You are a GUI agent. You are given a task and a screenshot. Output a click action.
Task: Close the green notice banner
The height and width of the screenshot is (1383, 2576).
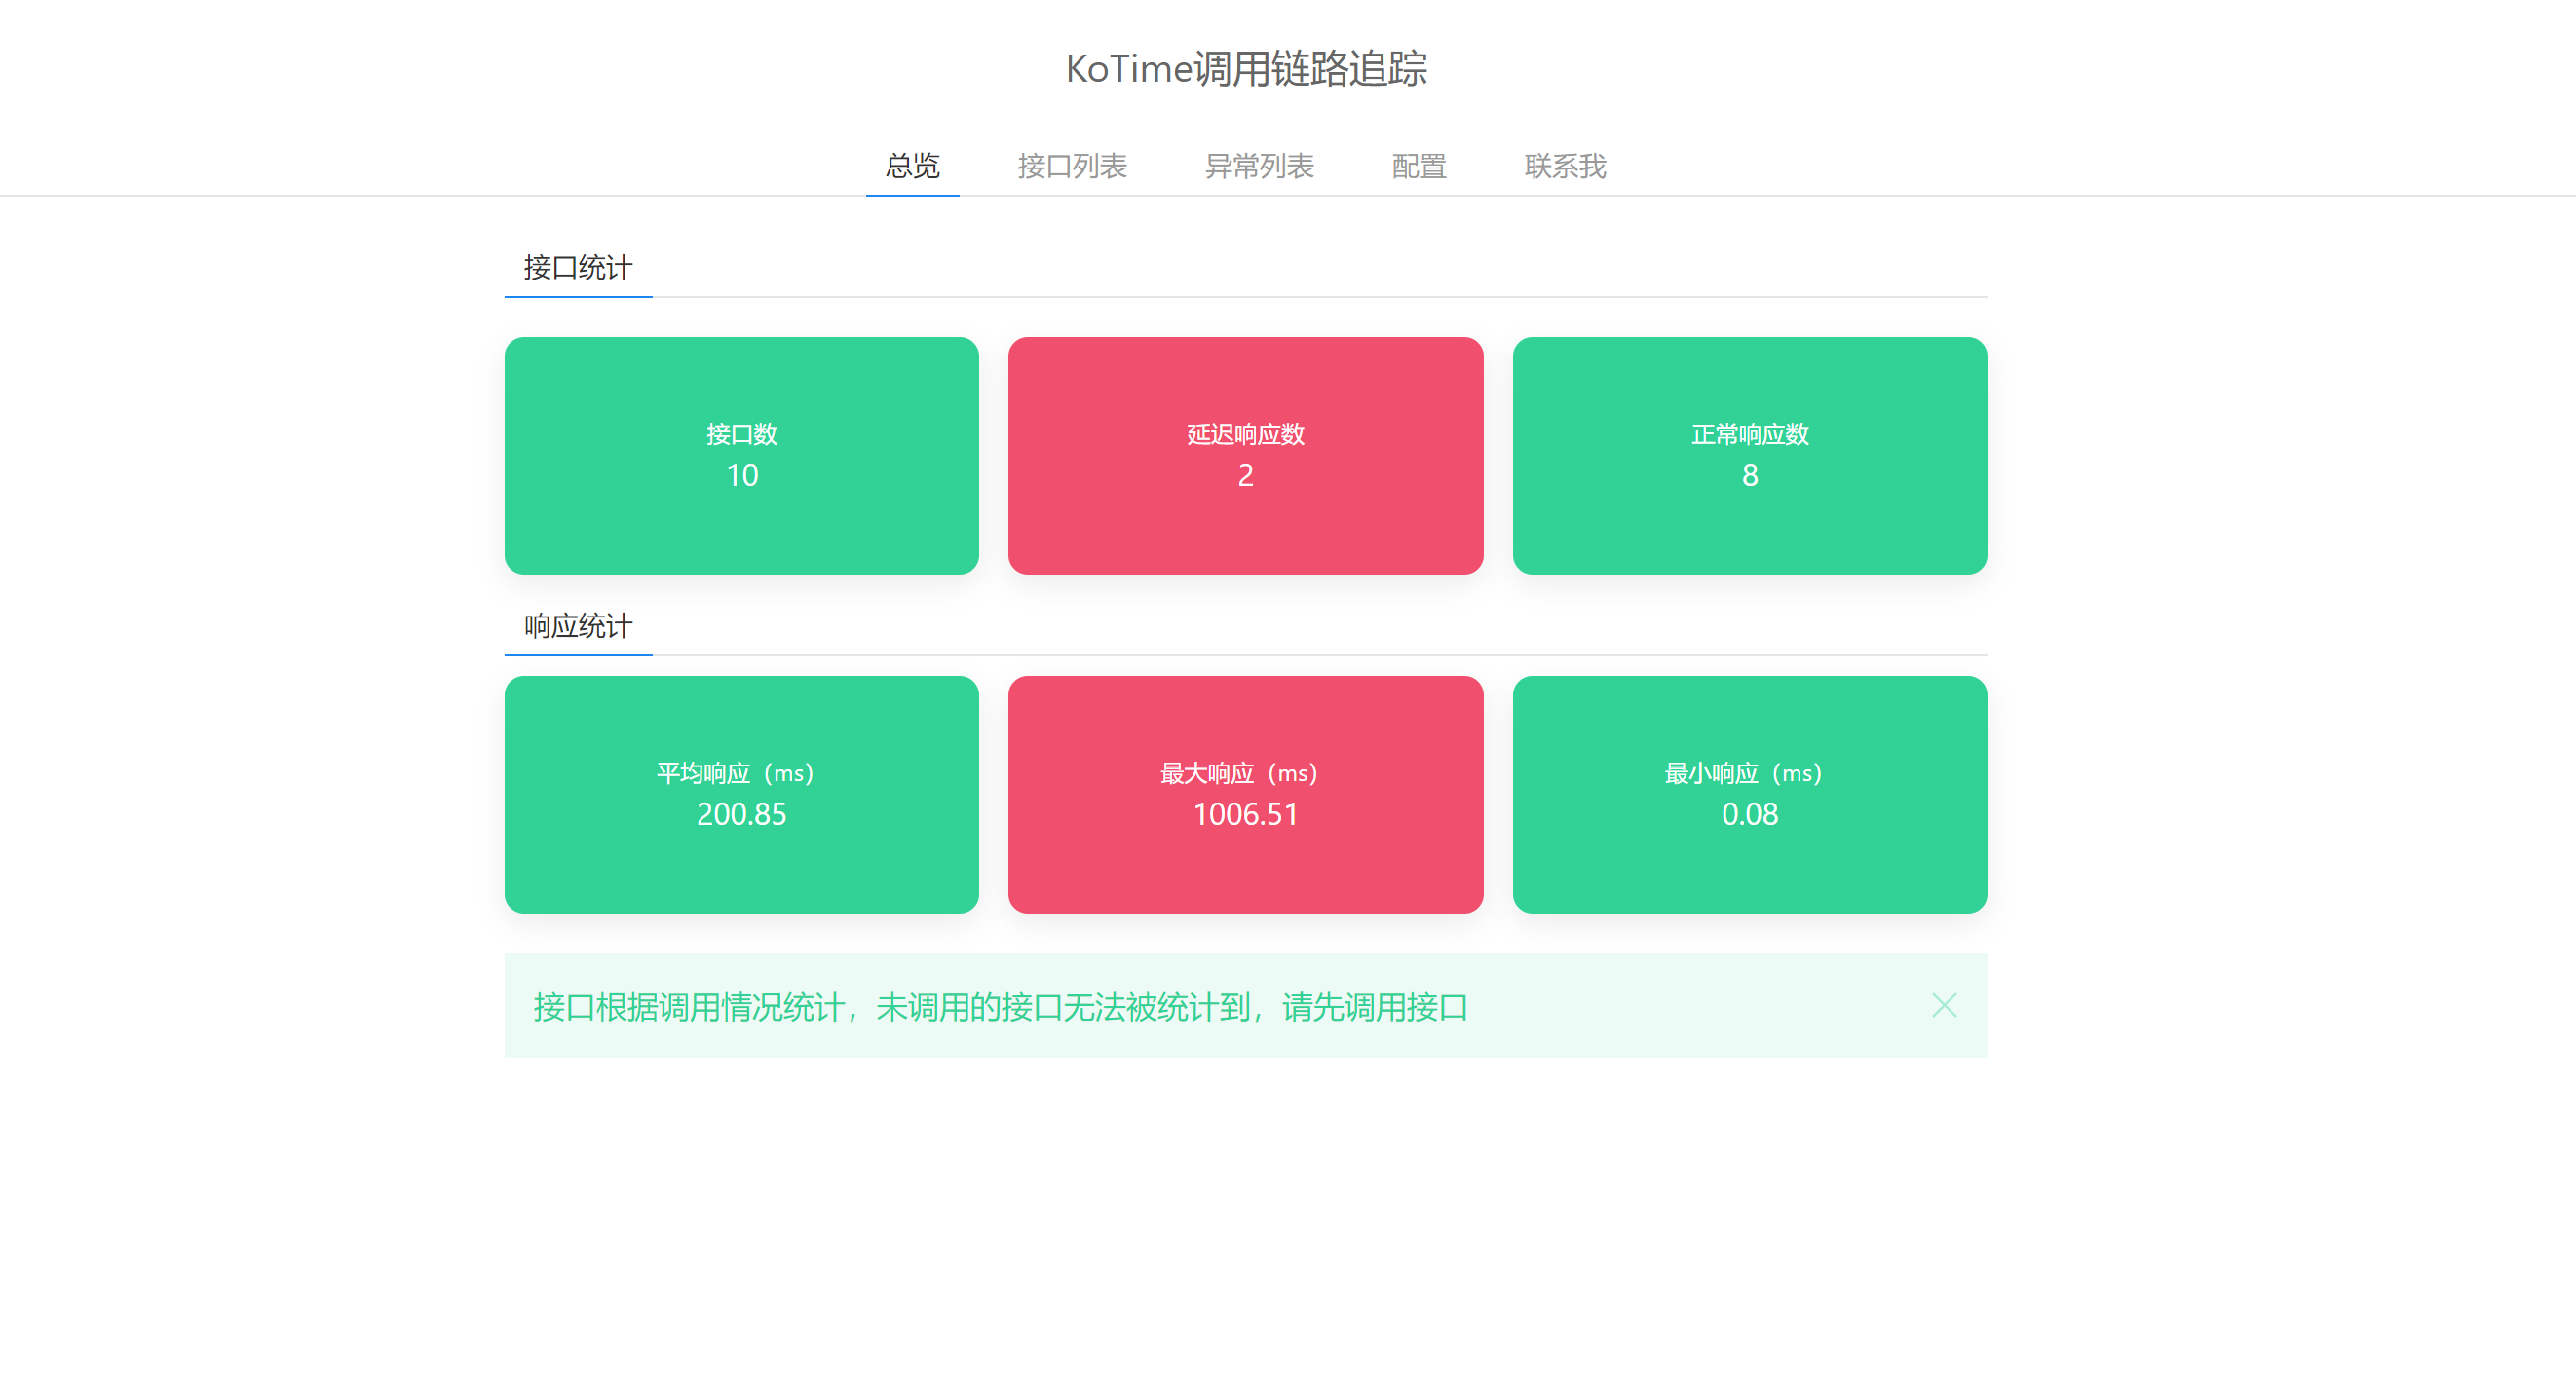click(x=1943, y=1005)
